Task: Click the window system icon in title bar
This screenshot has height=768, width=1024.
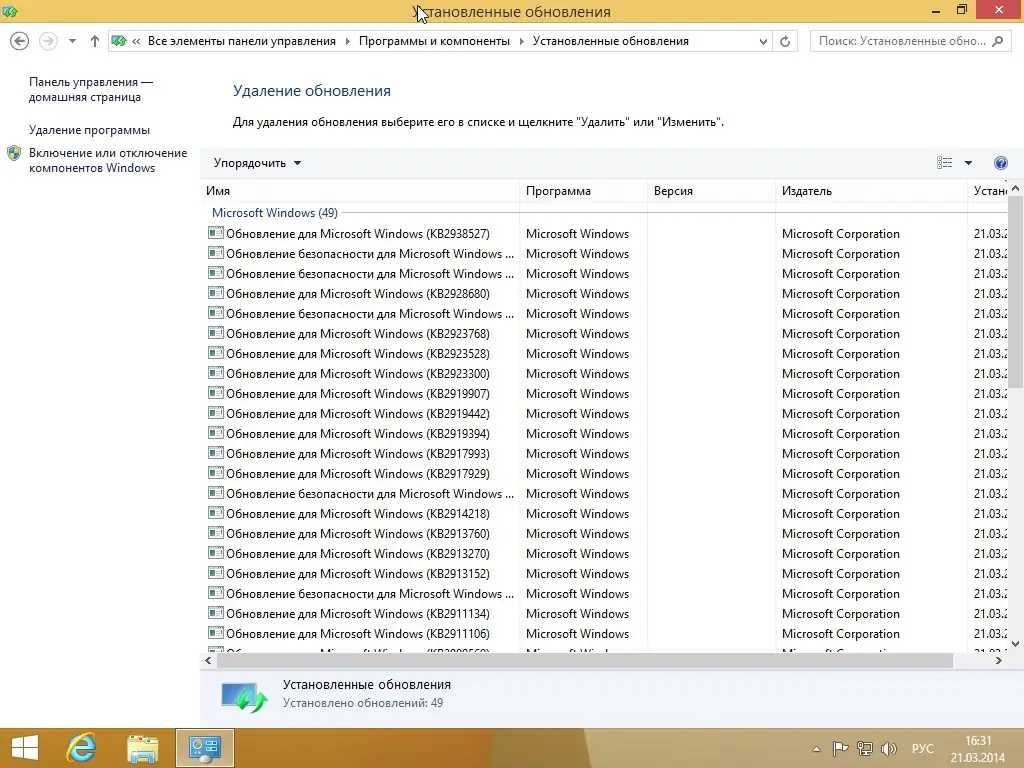Action: tap(10, 11)
